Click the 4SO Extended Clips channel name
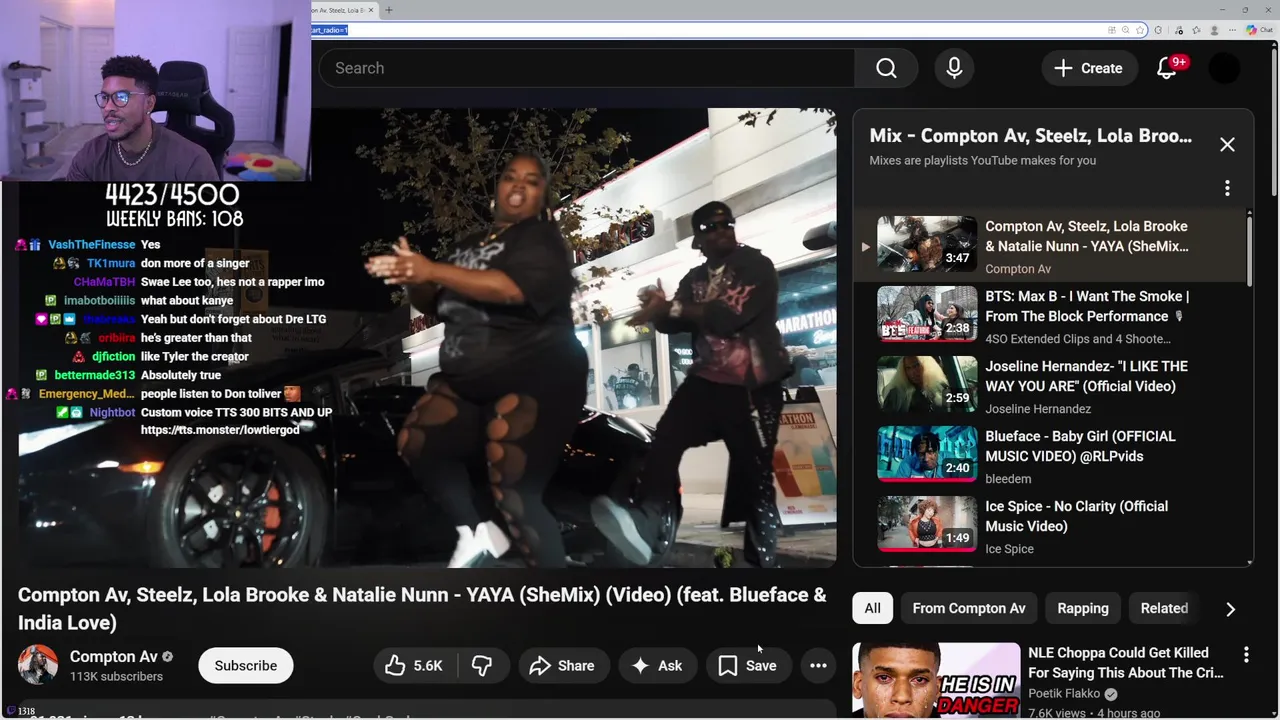 point(1077,339)
